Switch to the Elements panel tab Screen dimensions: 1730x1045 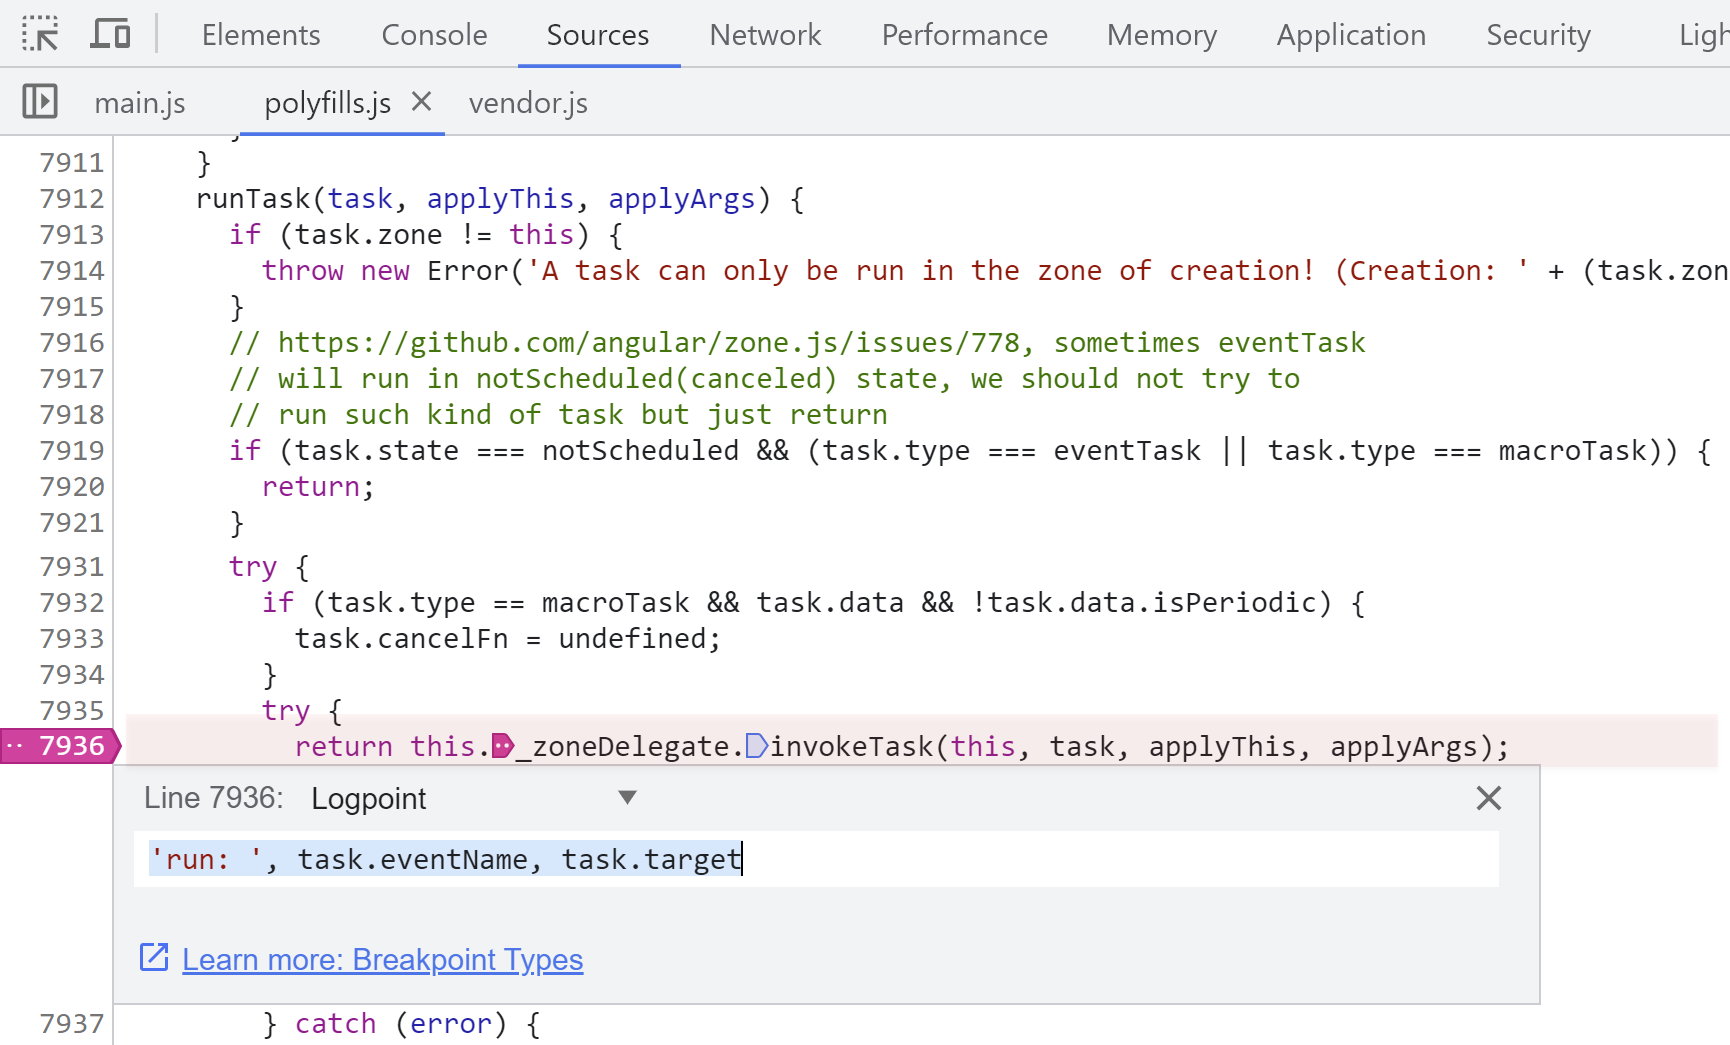(260, 35)
